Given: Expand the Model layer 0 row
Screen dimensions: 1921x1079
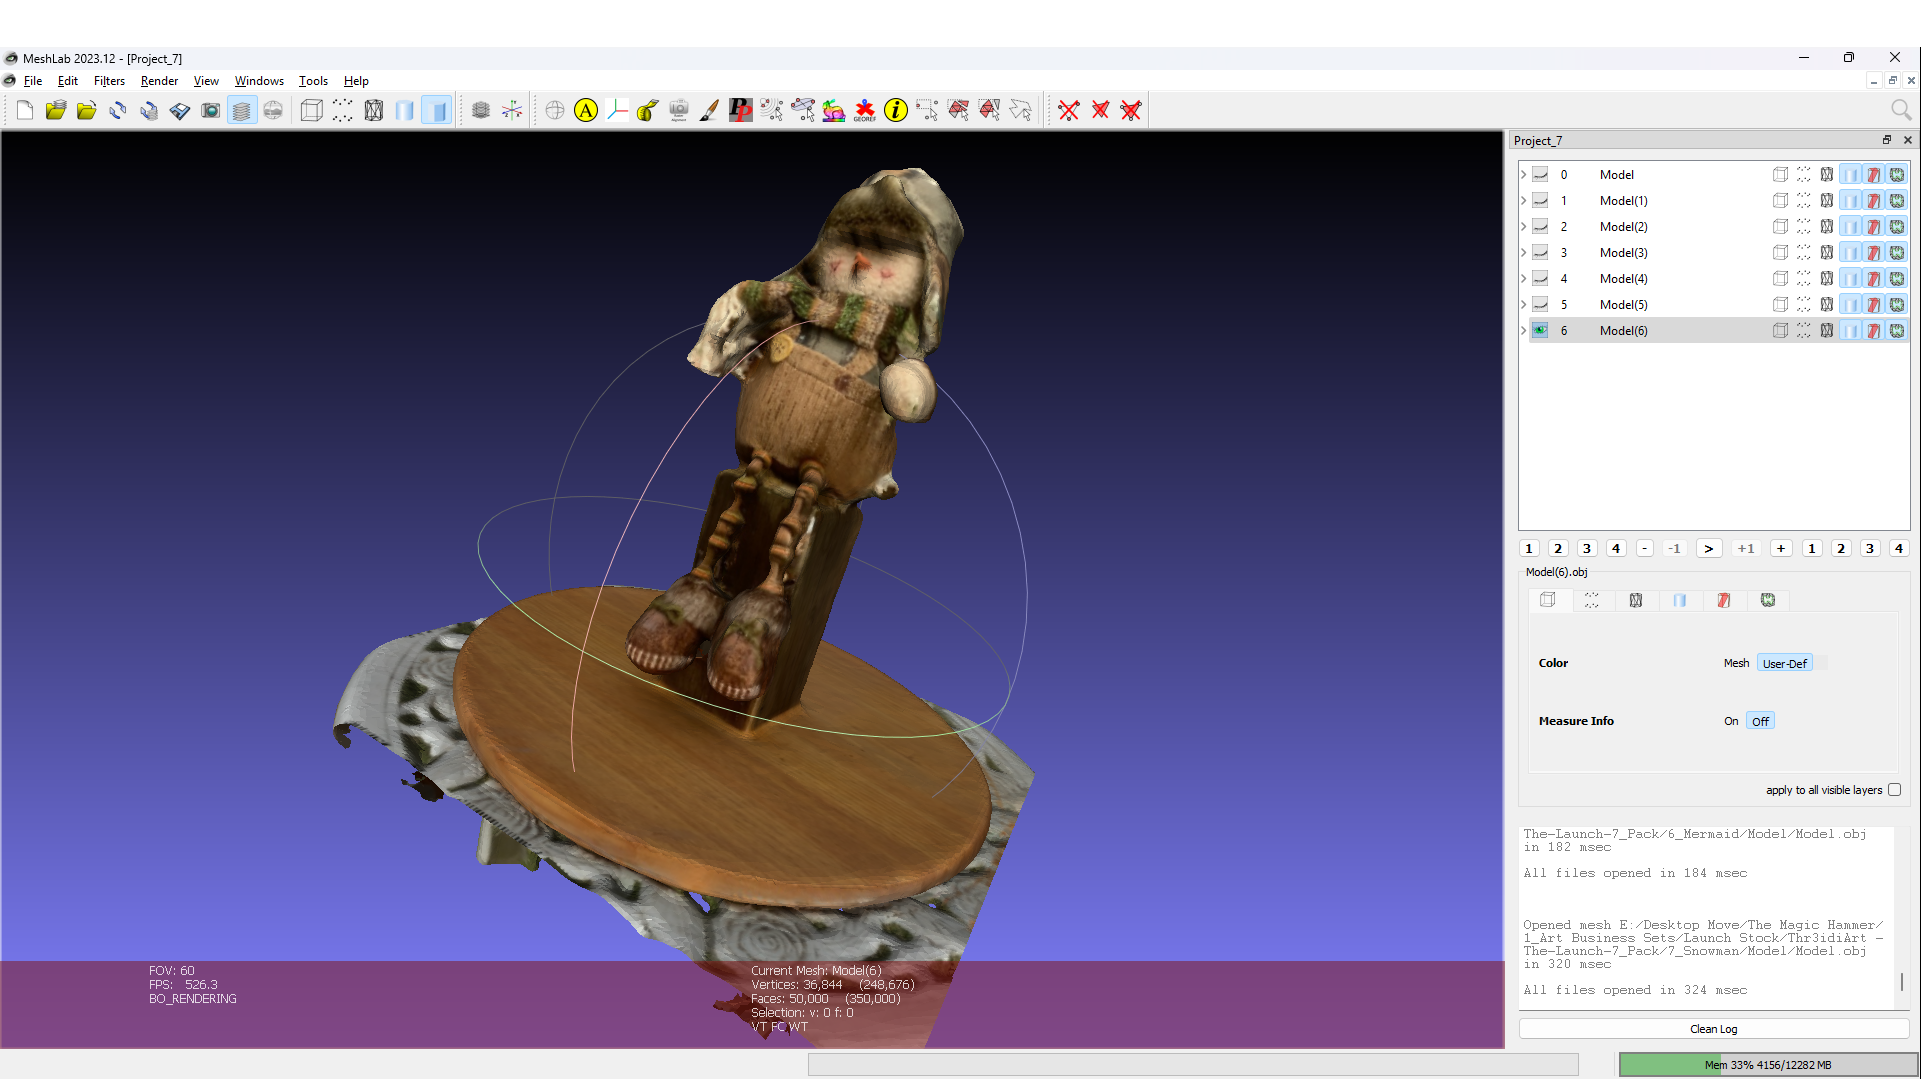Looking at the screenshot, I should click(1523, 175).
